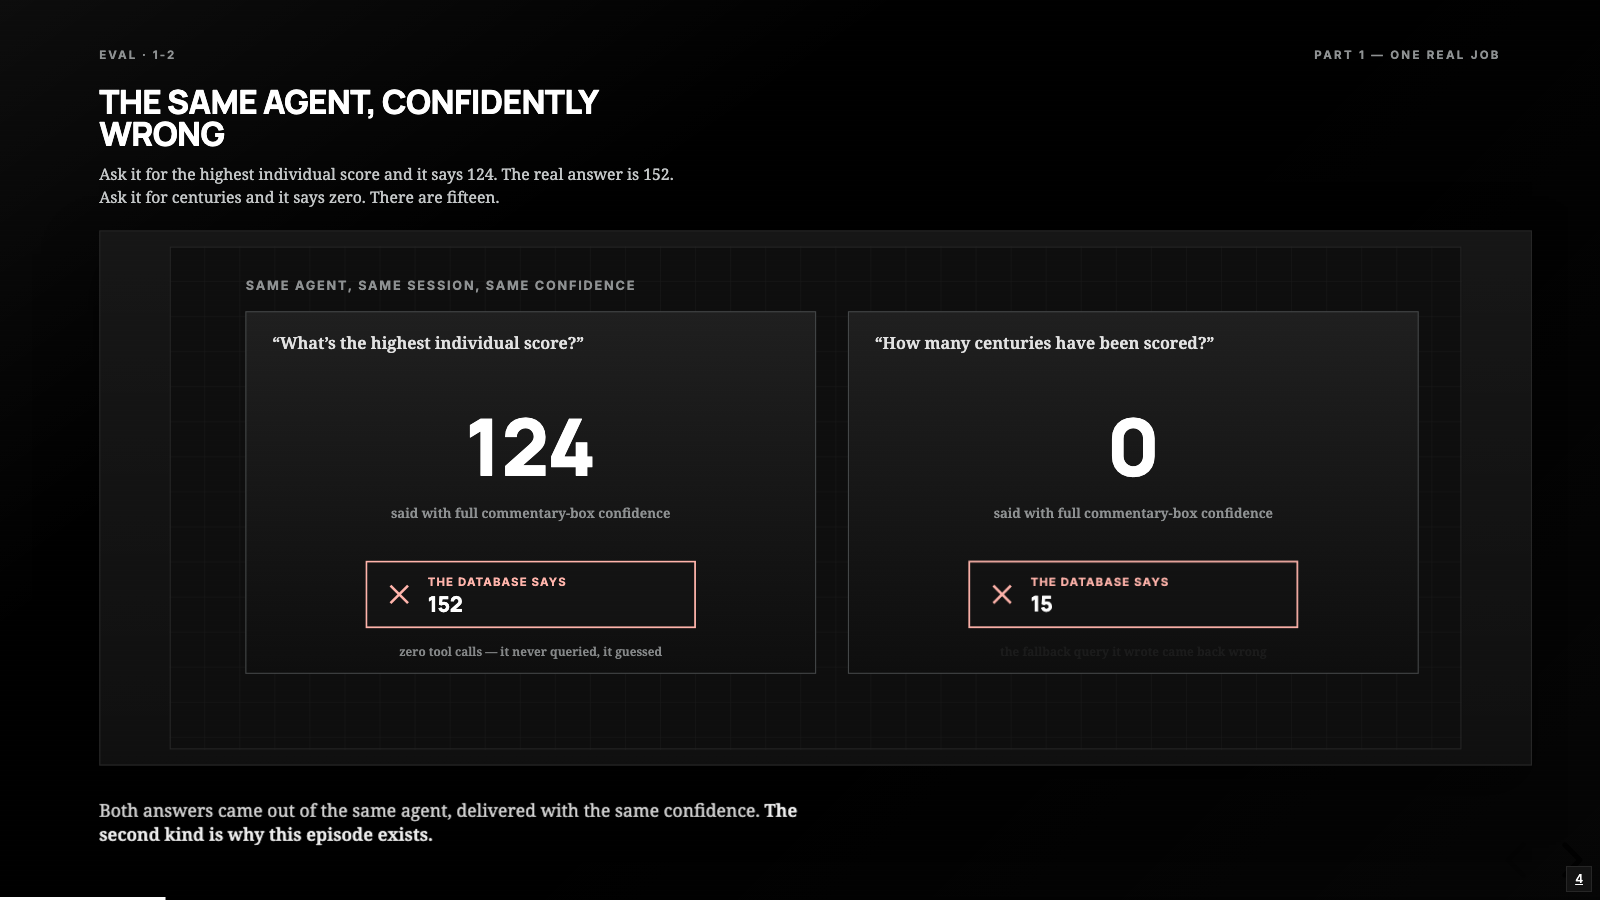This screenshot has height=900, width=1600.
Task: Click the slide number 4 badge
Action: 1579,879
